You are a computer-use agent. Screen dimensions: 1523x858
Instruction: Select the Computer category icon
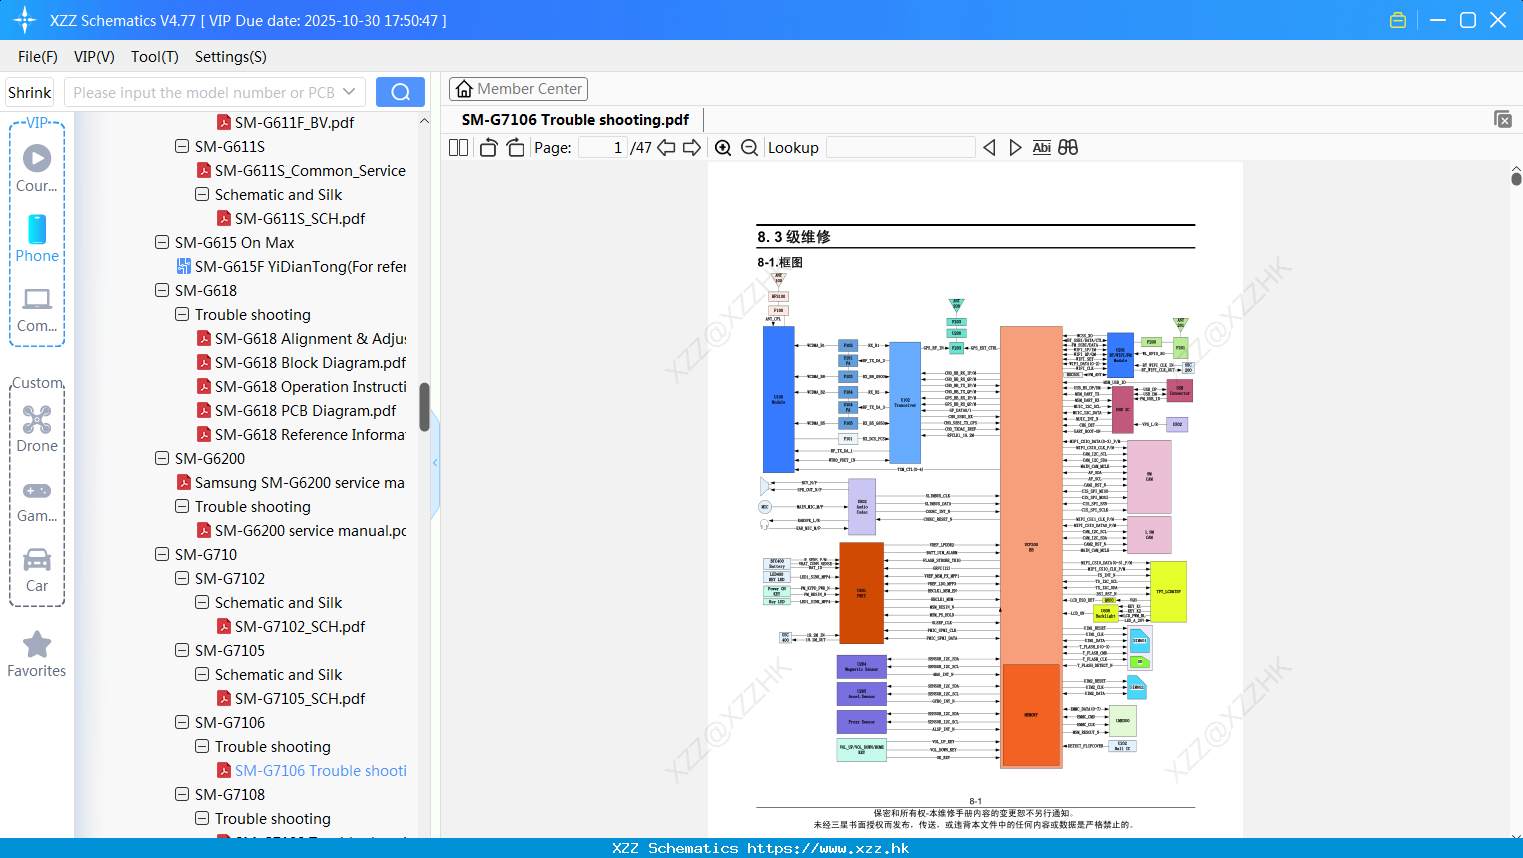pos(37,309)
